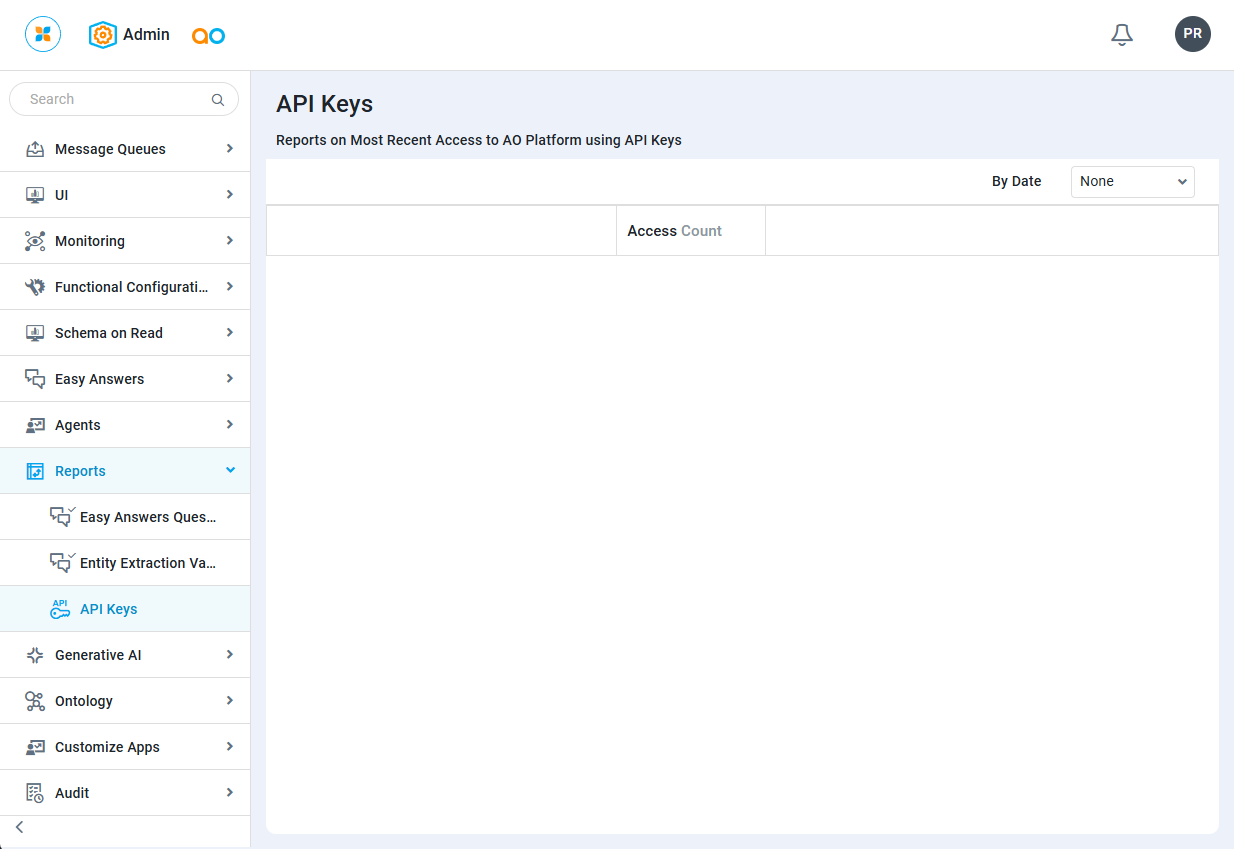This screenshot has width=1234, height=849.
Task: Collapse the Reports section chevron
Action: pyautogui.click(x=230, y=470)
